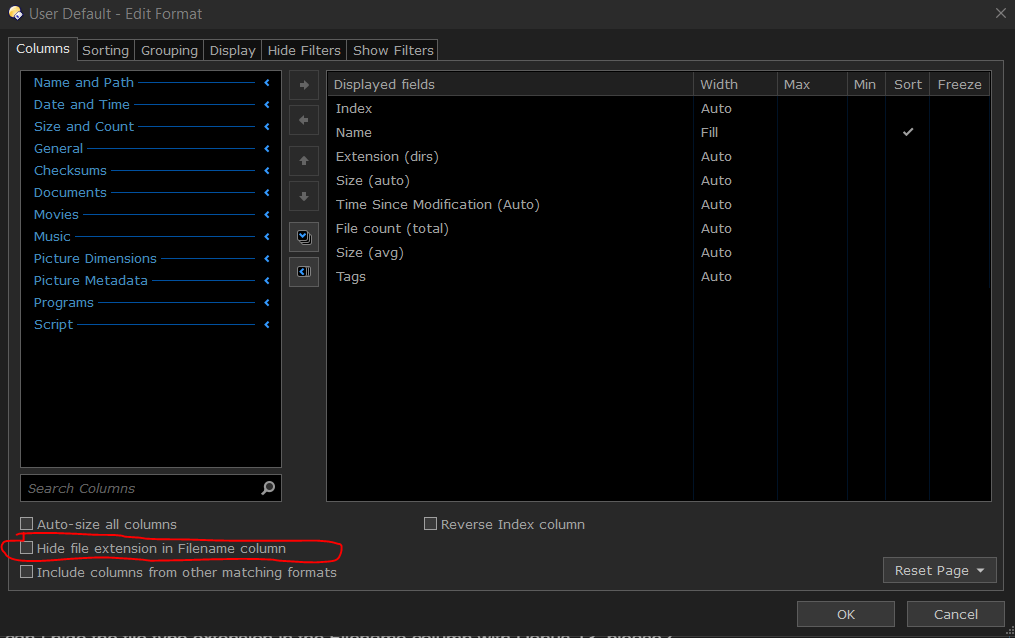
Task: Move selected field up with up-arrow
Action: (x=304, y=161)
